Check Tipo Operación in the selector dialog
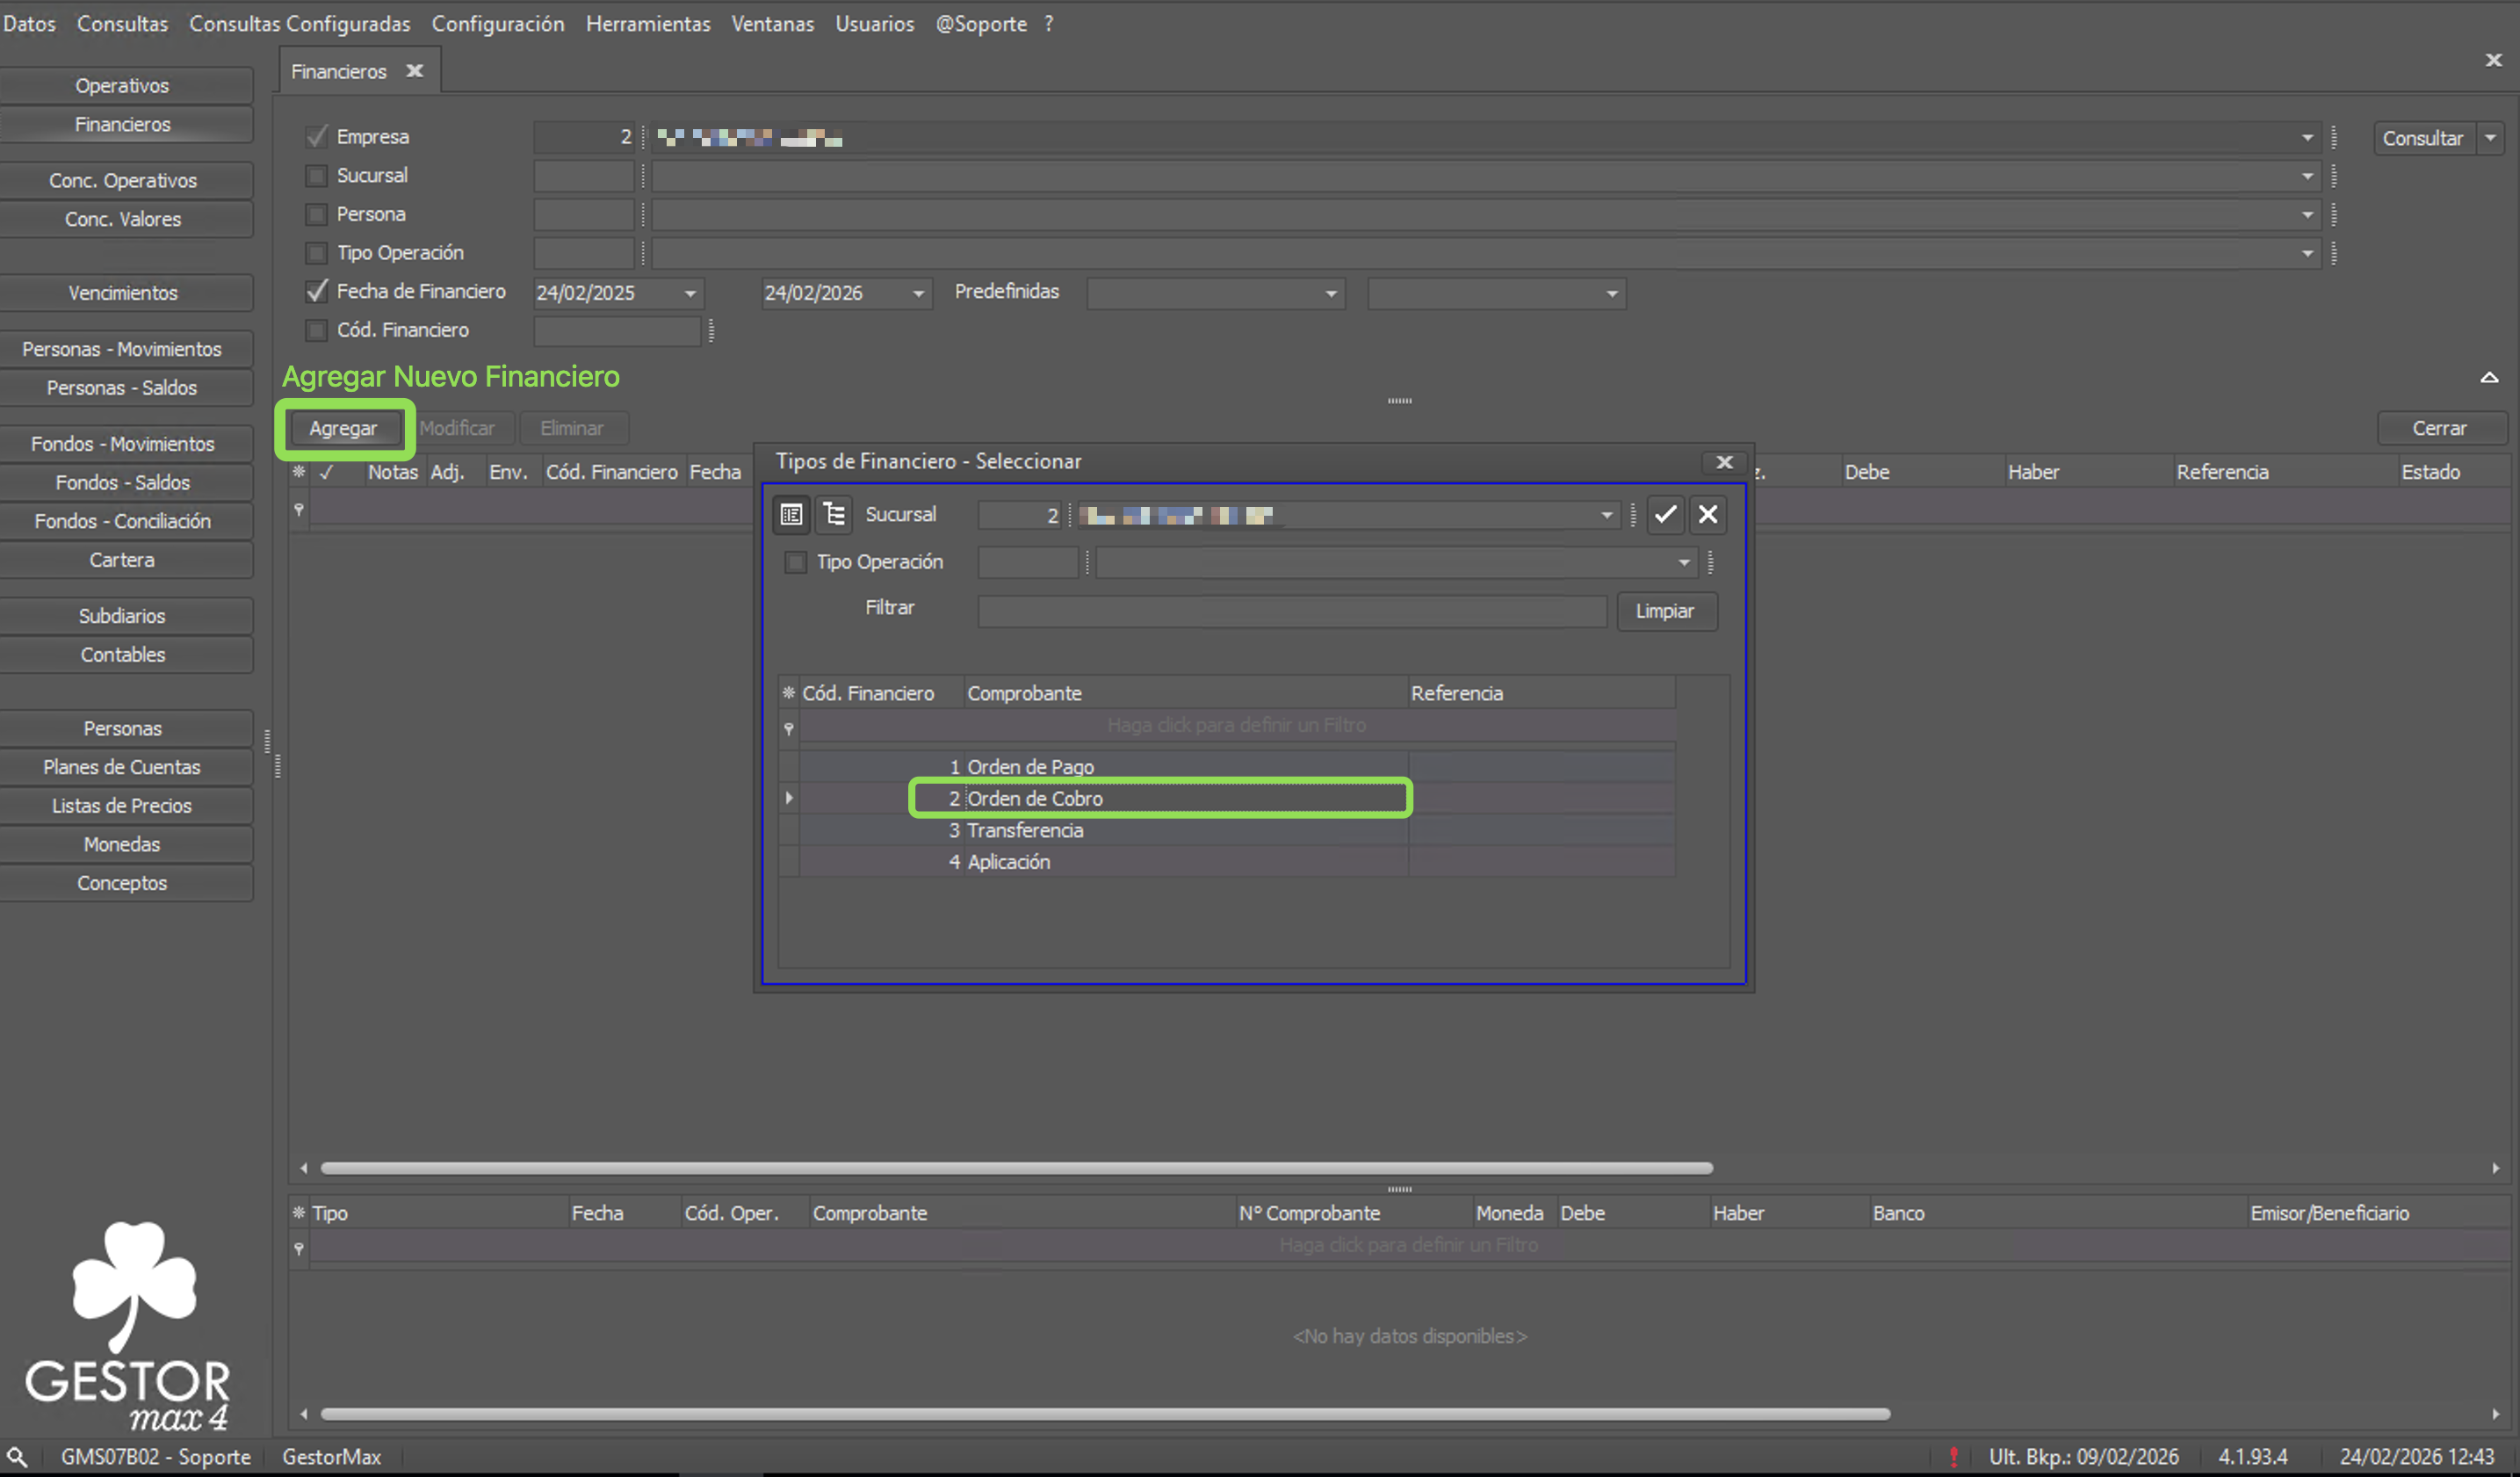 pos(796,562)
